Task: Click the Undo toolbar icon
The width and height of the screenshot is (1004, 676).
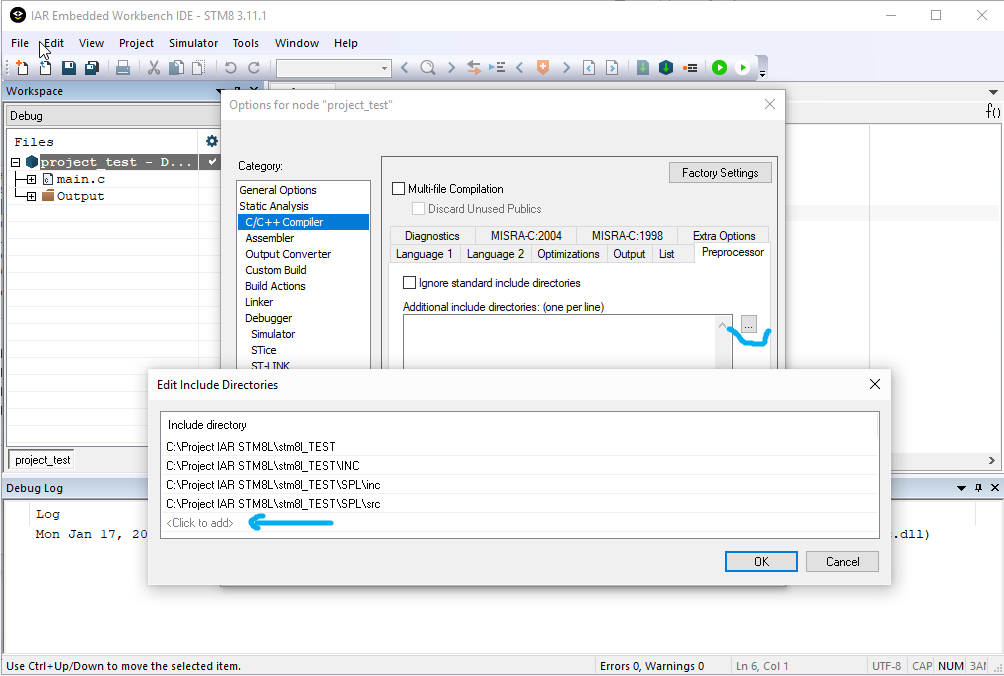Action: [x=231, y=67]
